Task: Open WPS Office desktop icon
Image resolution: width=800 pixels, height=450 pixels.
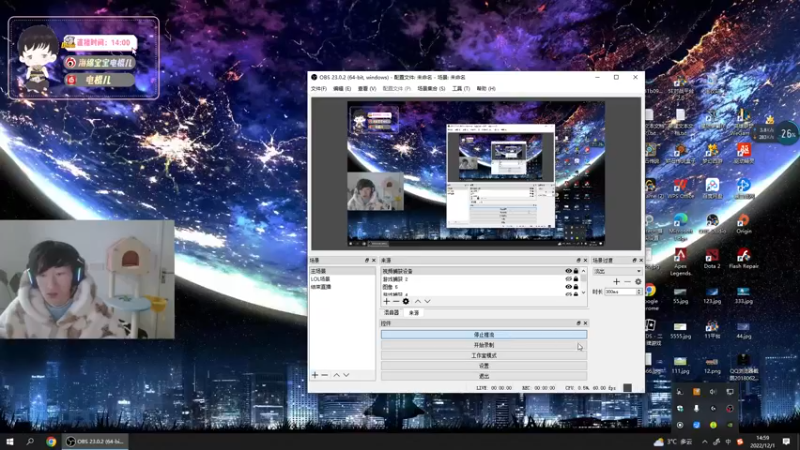Action: pos(681,188)
